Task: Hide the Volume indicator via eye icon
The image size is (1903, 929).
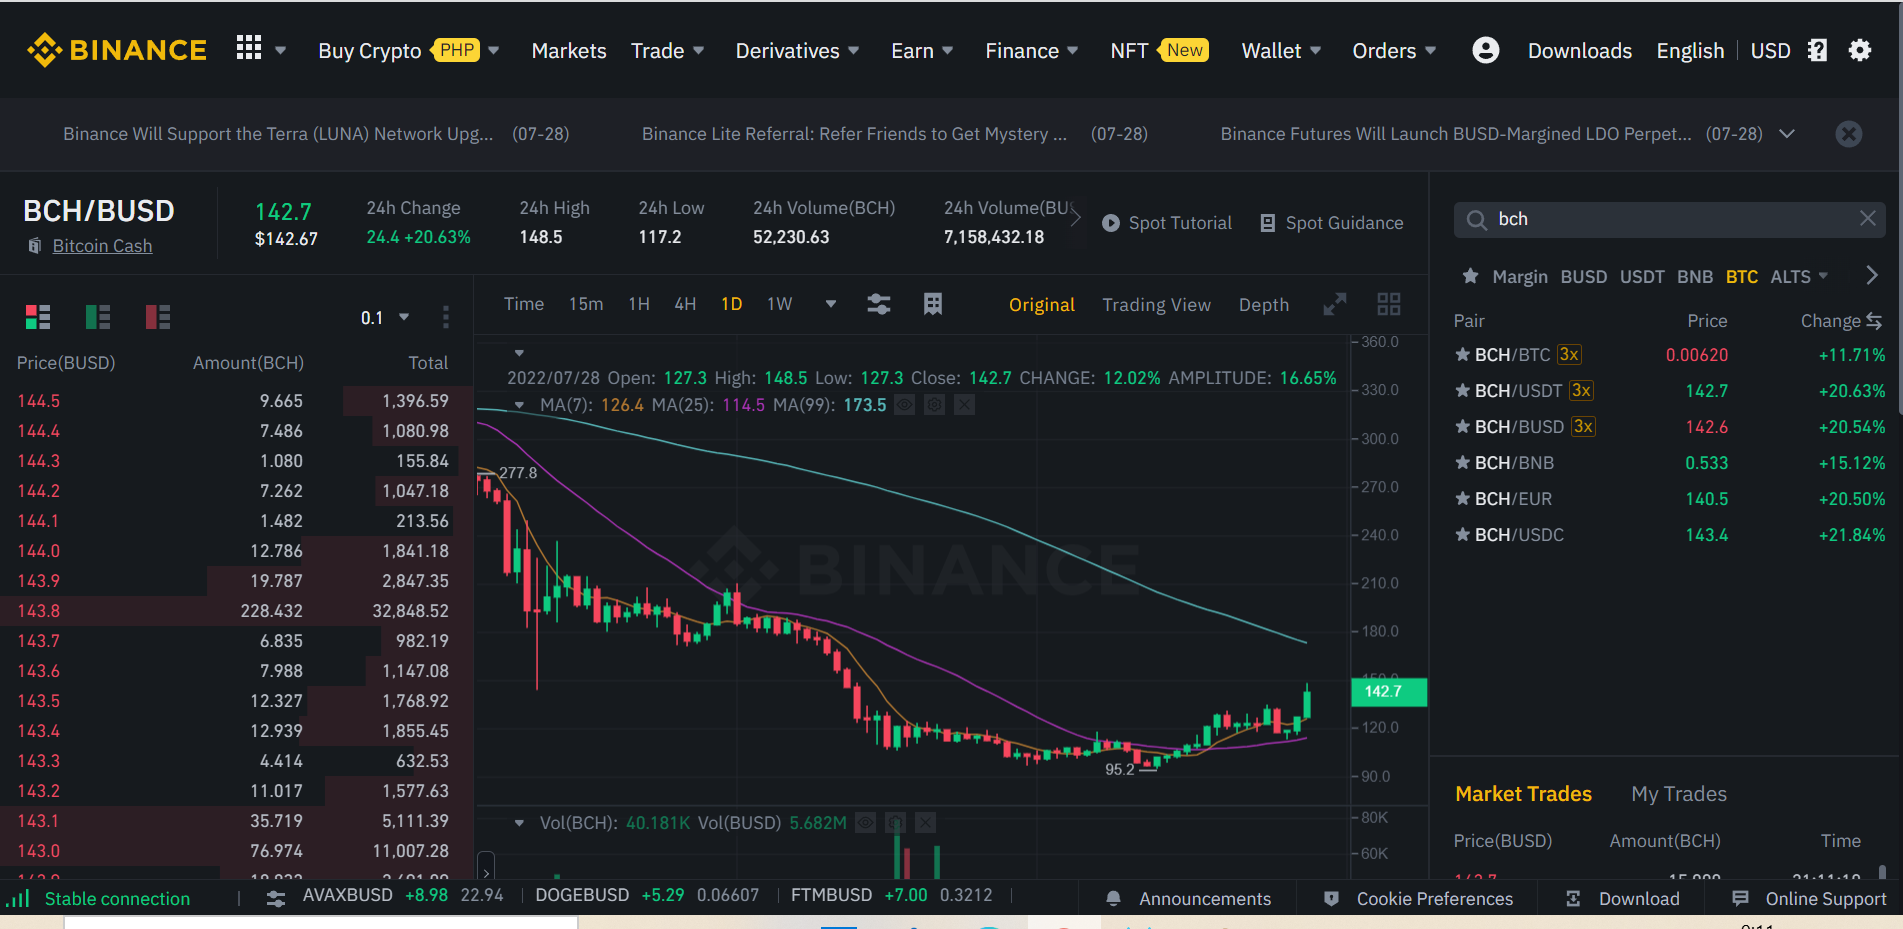Action: (866, 823)
